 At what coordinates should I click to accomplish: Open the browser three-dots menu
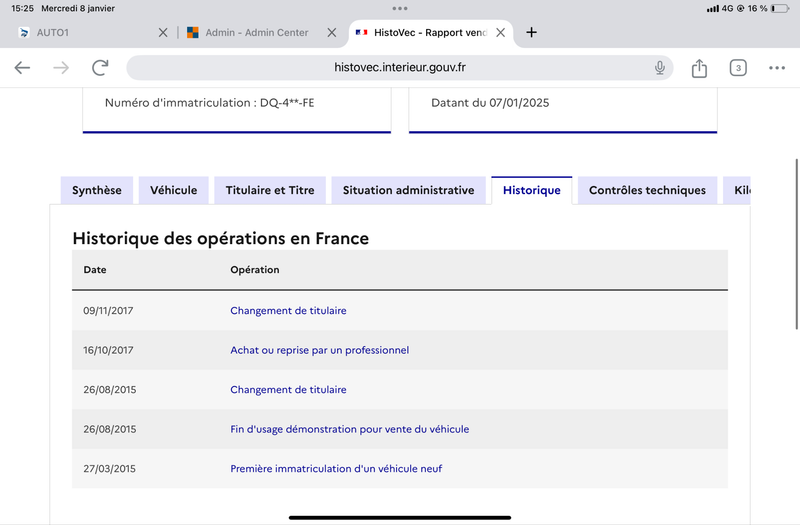777,68
